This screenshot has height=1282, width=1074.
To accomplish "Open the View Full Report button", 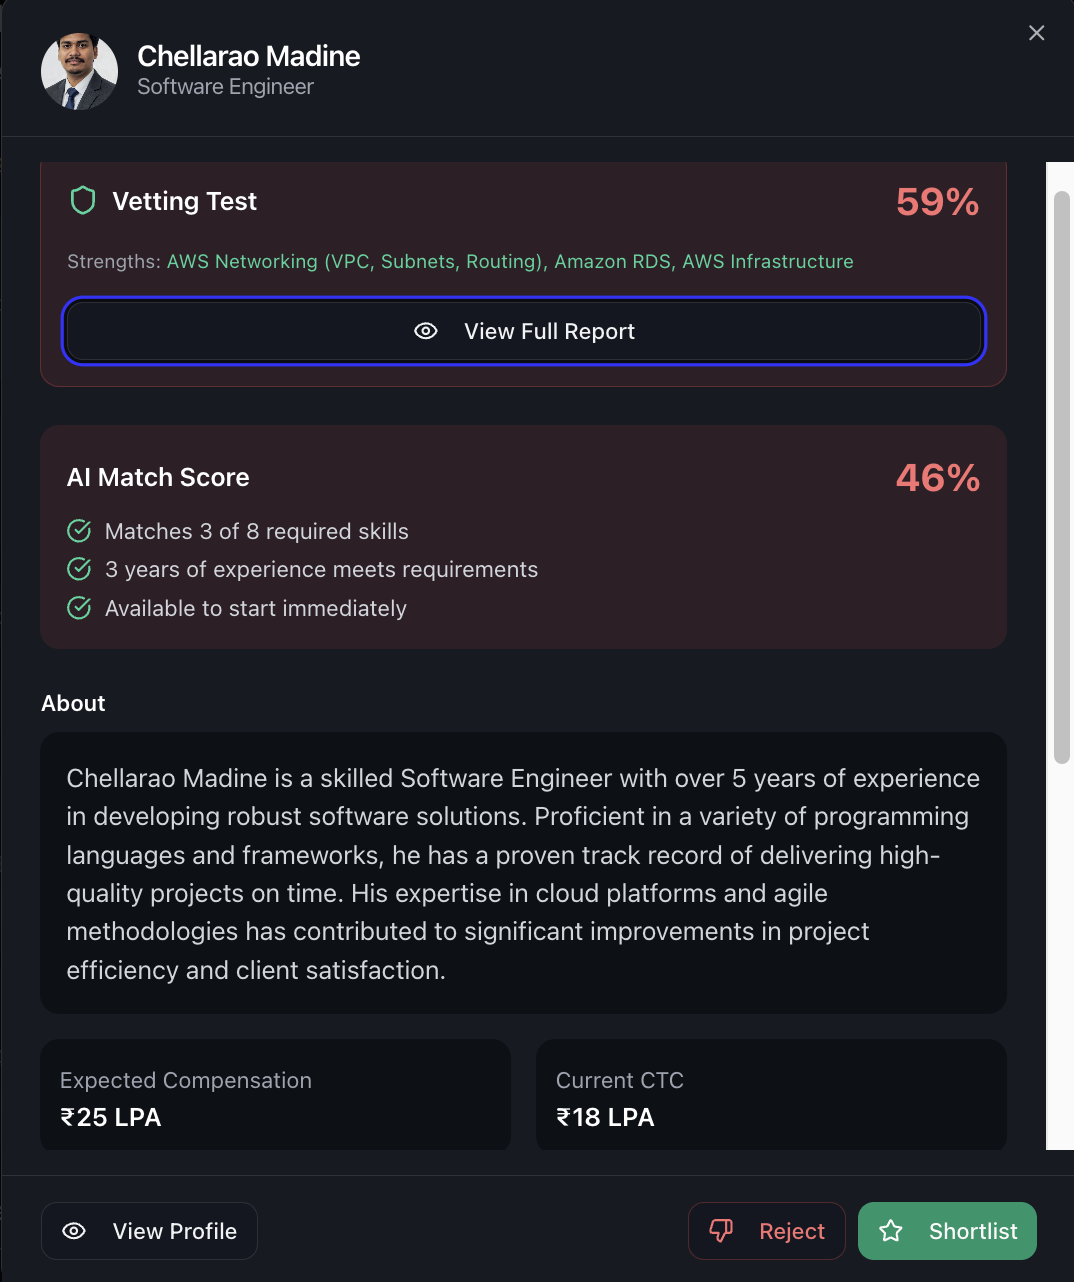I will 524,331.
